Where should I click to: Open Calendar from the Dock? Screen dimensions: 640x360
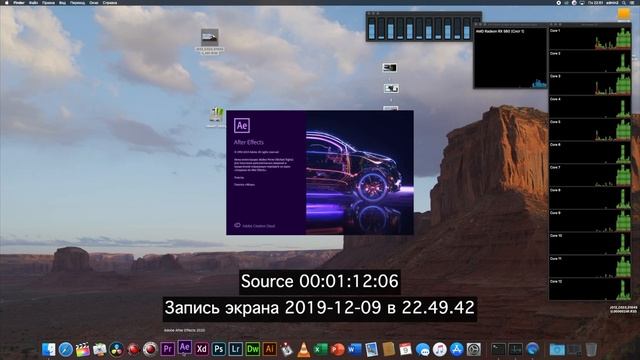[405, 349]
